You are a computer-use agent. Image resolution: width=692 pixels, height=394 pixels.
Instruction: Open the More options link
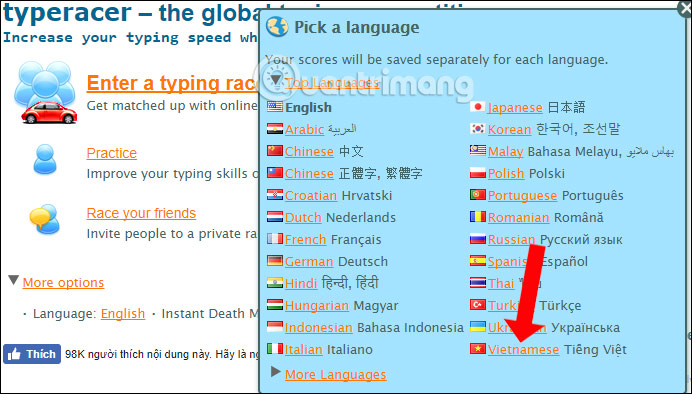(63, 282)
